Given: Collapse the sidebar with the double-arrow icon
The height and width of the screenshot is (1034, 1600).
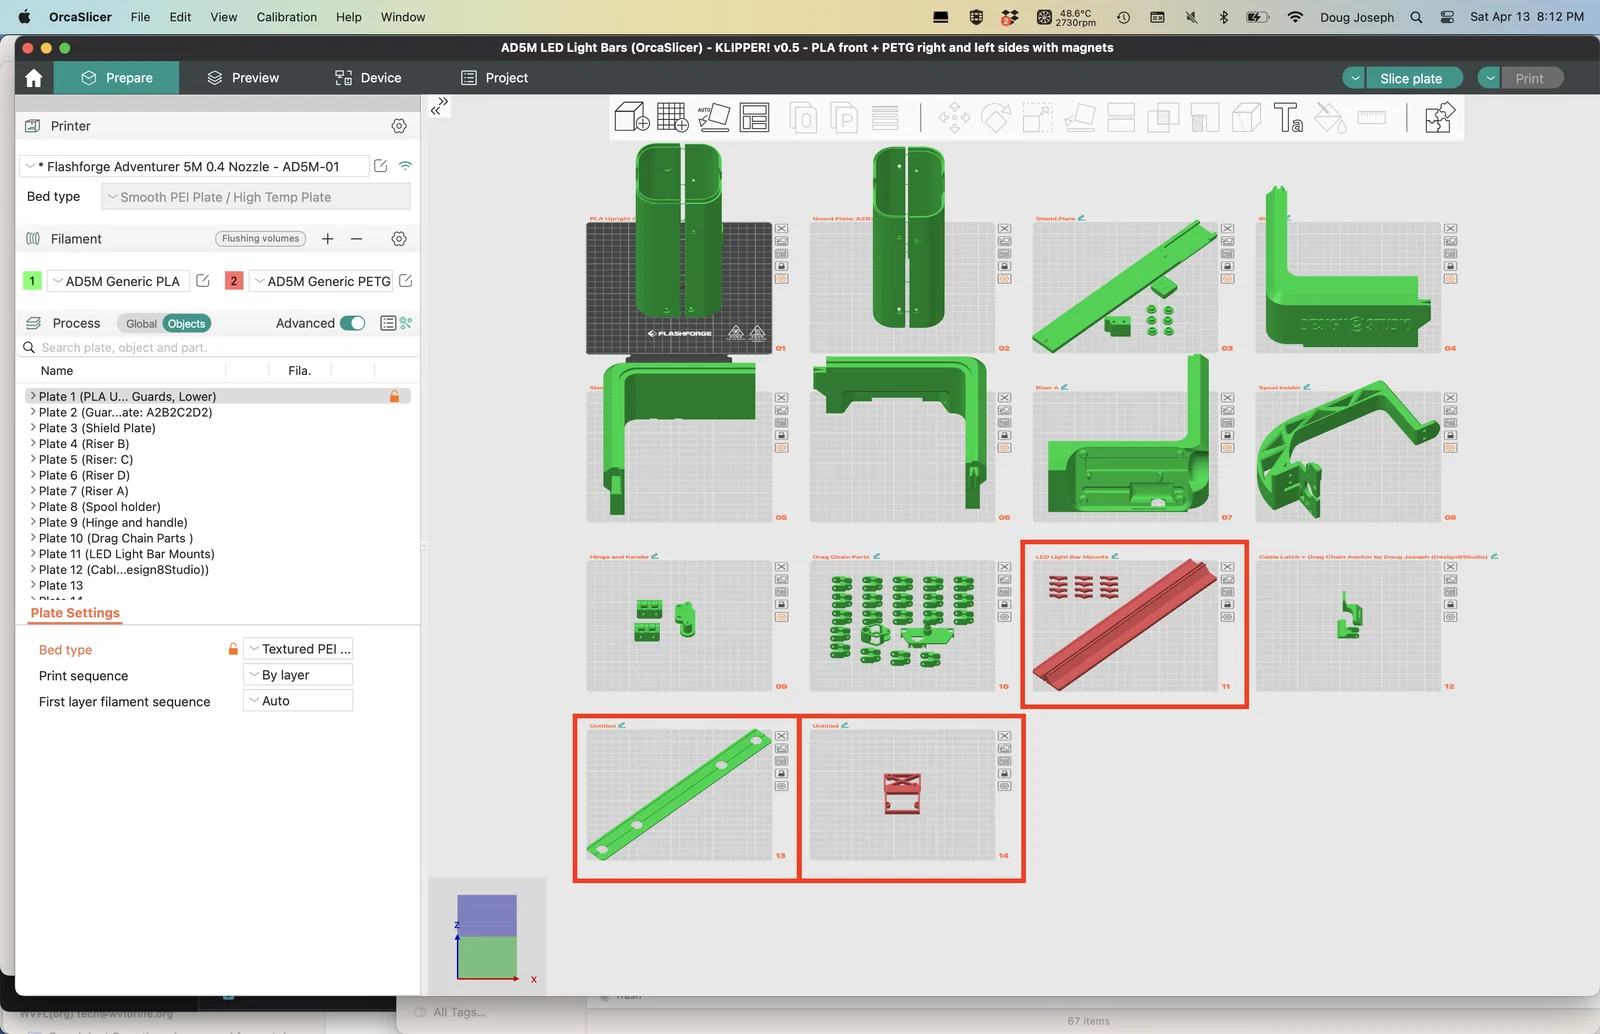Looking at the screenshot, I should coord(438,106).
